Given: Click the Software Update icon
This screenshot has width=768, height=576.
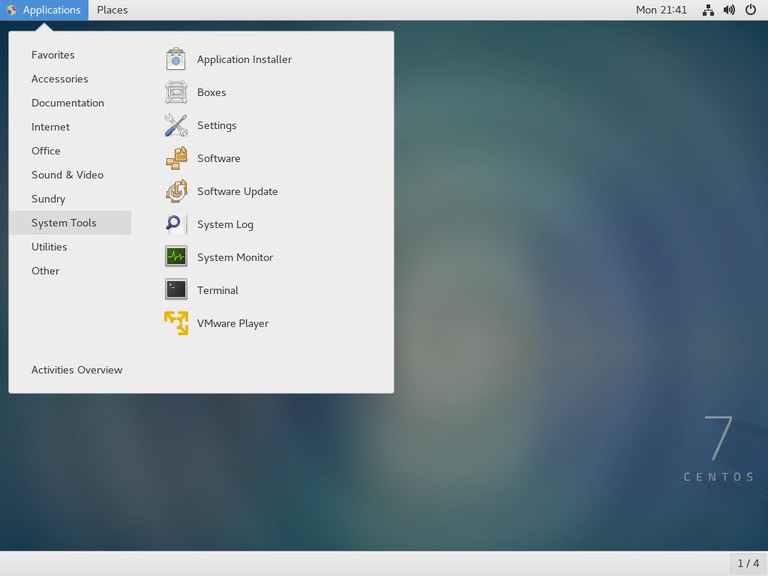Looking at the screenshot, I should pyautogui.click(x=176, y=191).
